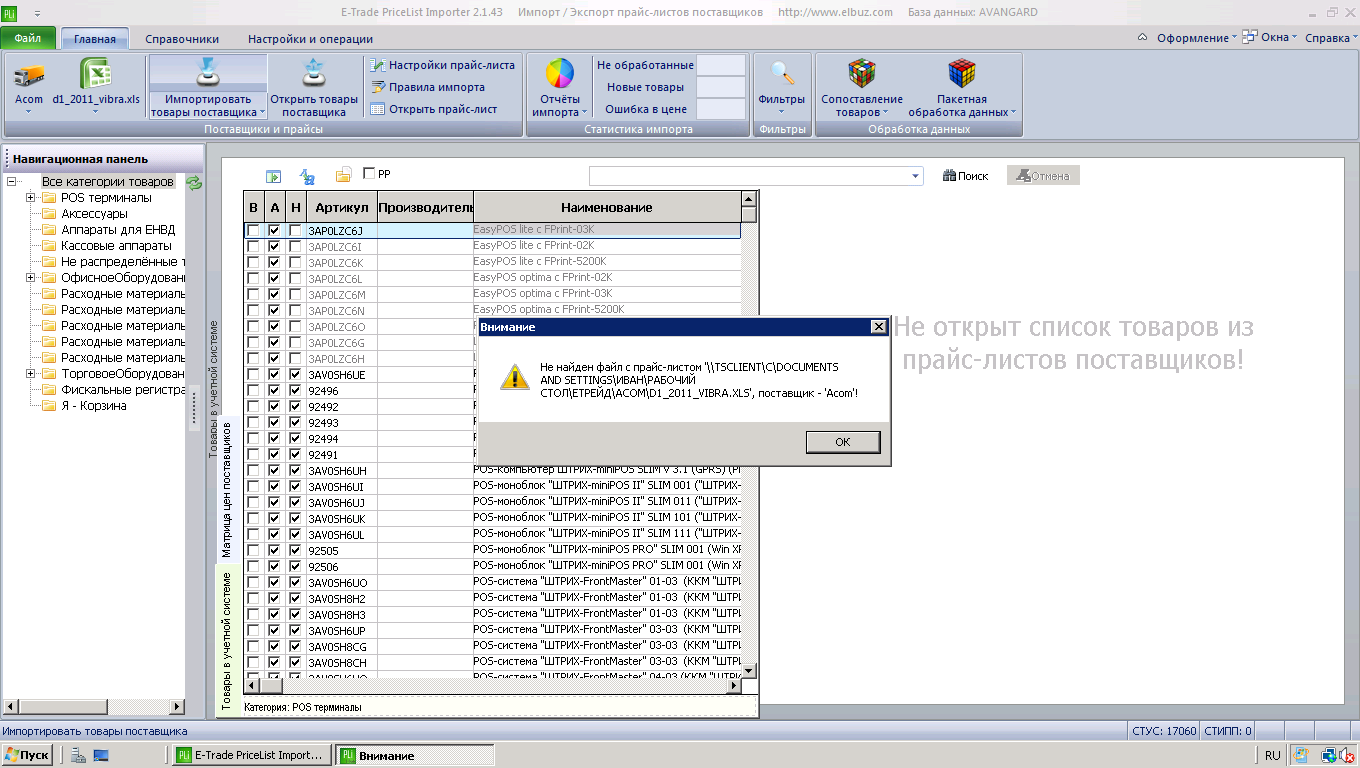The width and height of the screenshot is (1360, 768).
Task: Select Я - Корзина category
Action: click(x=94, y=406)
